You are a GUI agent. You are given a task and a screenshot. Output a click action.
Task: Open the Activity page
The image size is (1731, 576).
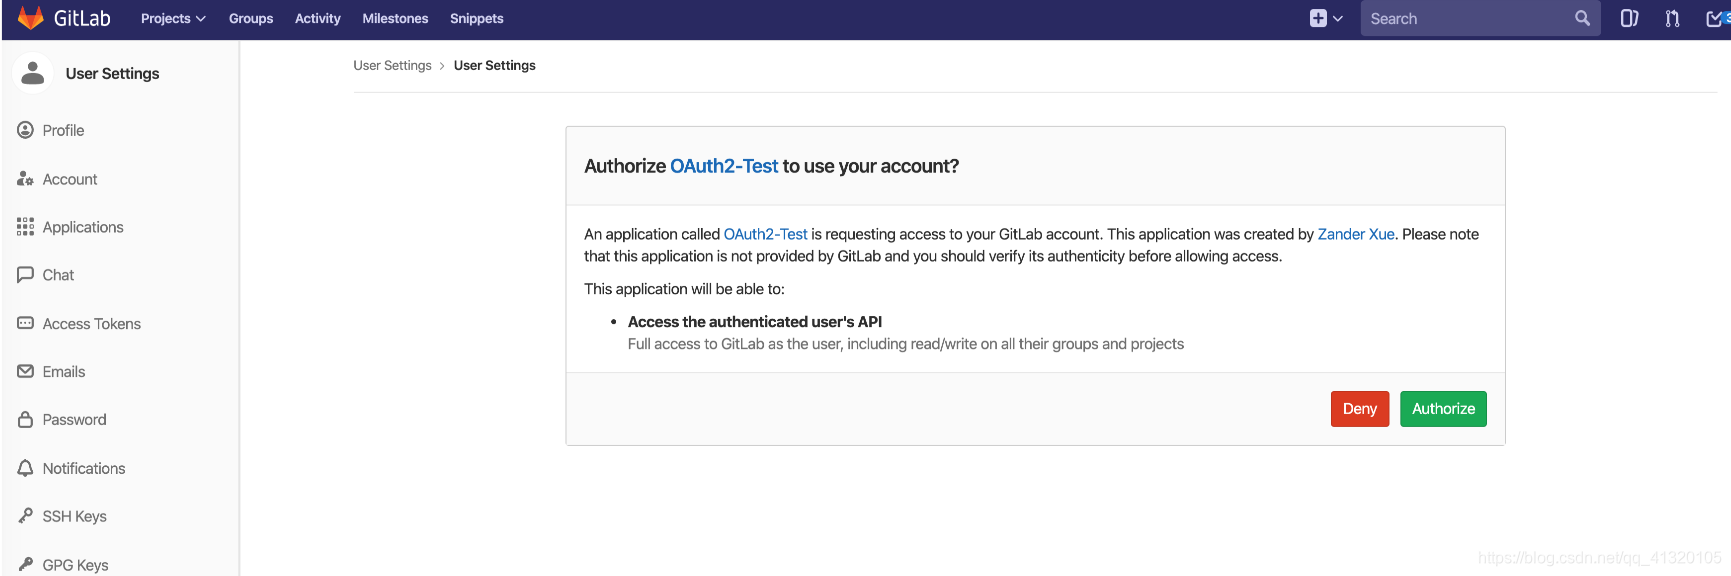[318, 18]
